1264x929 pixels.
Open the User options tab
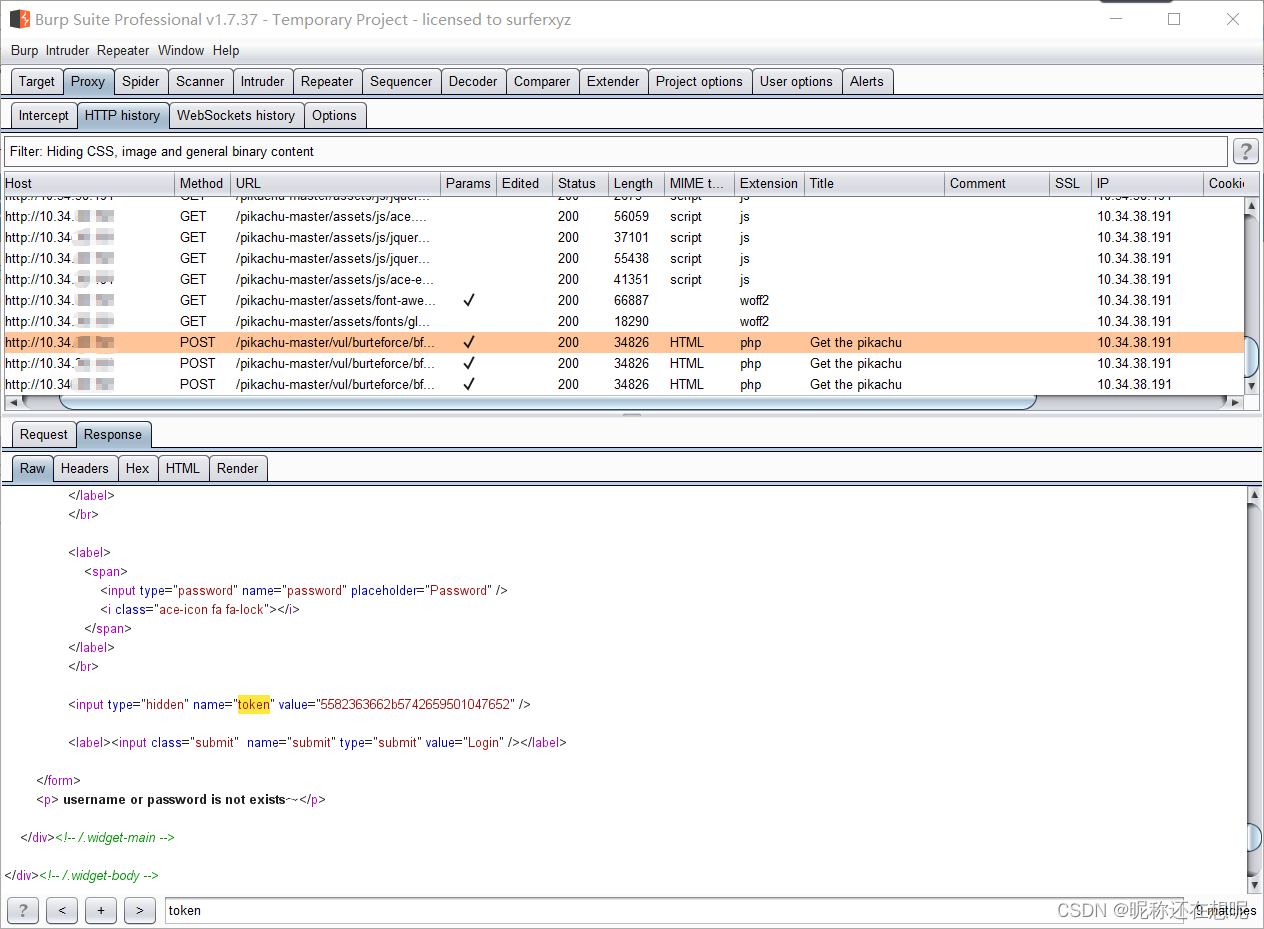(797, 82)
